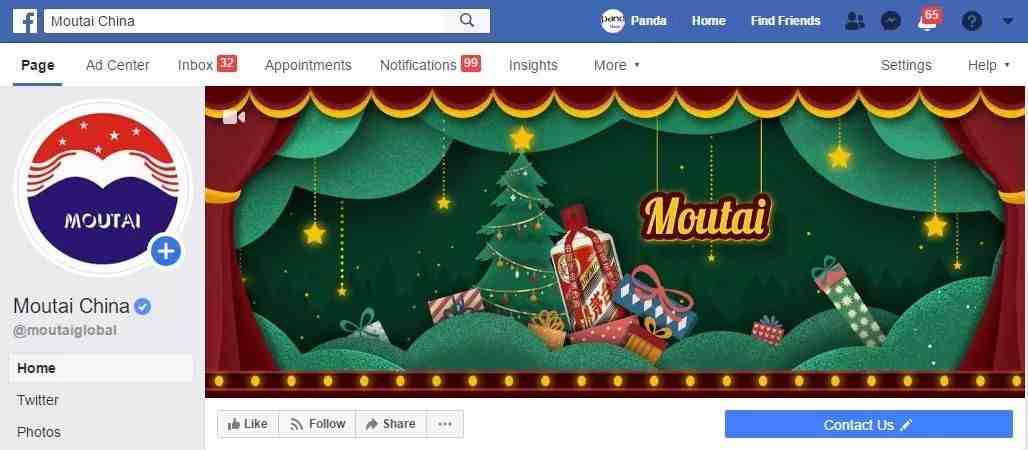Open the account dropdown arrow
This screenshot has height=450, width=1028.
[x=1008, y=21]
